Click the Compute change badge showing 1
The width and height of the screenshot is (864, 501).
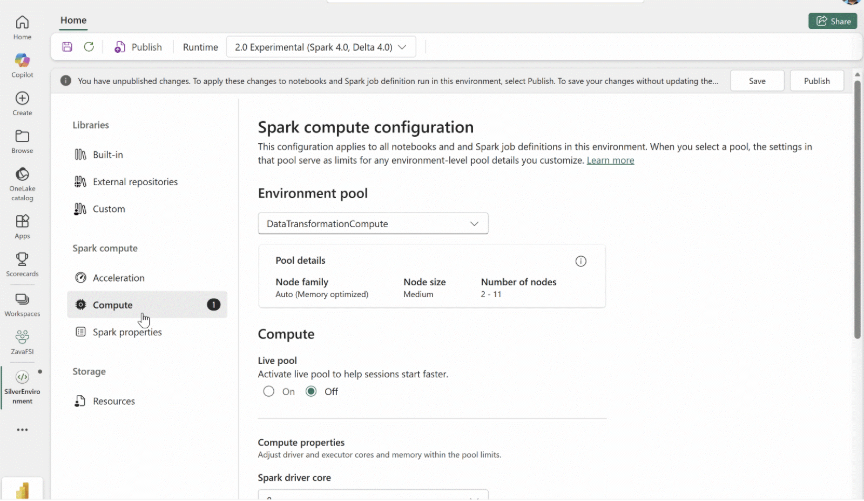(214, 305)
